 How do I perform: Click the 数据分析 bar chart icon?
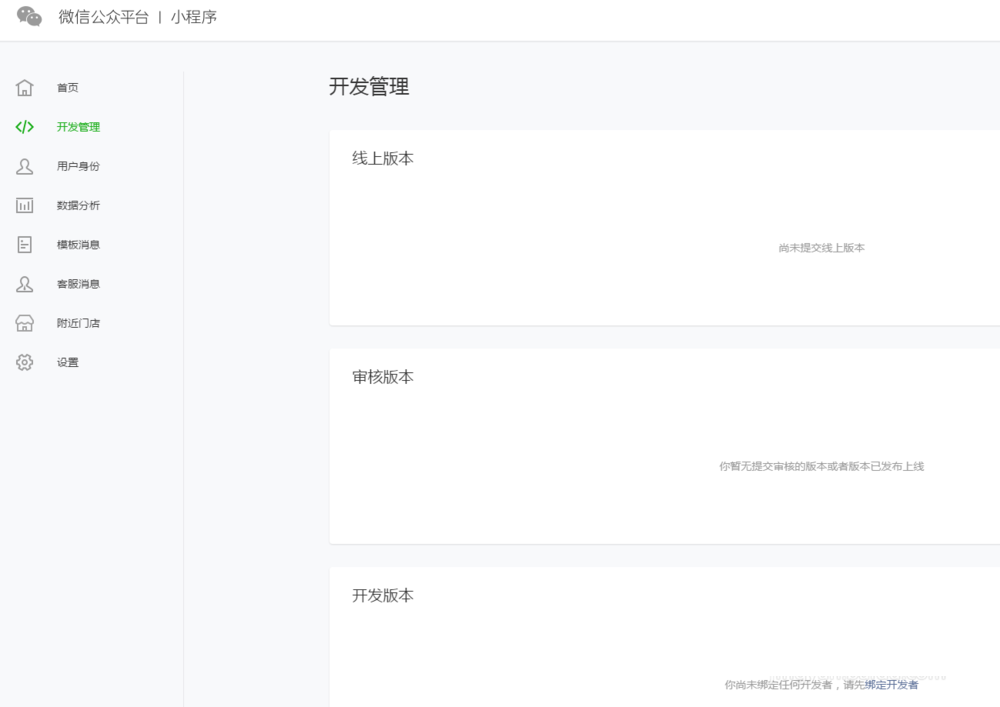click(24, 205)
